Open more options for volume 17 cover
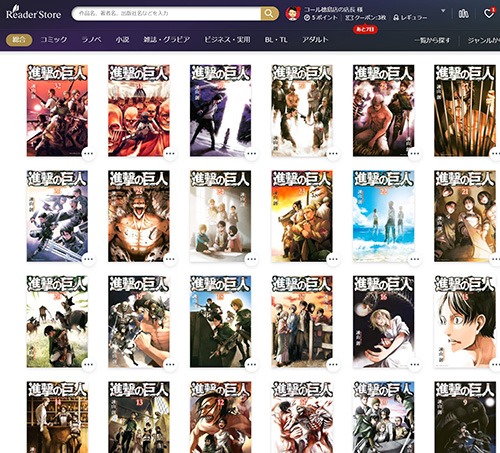 pyautogui.click(x=333, y=364)
